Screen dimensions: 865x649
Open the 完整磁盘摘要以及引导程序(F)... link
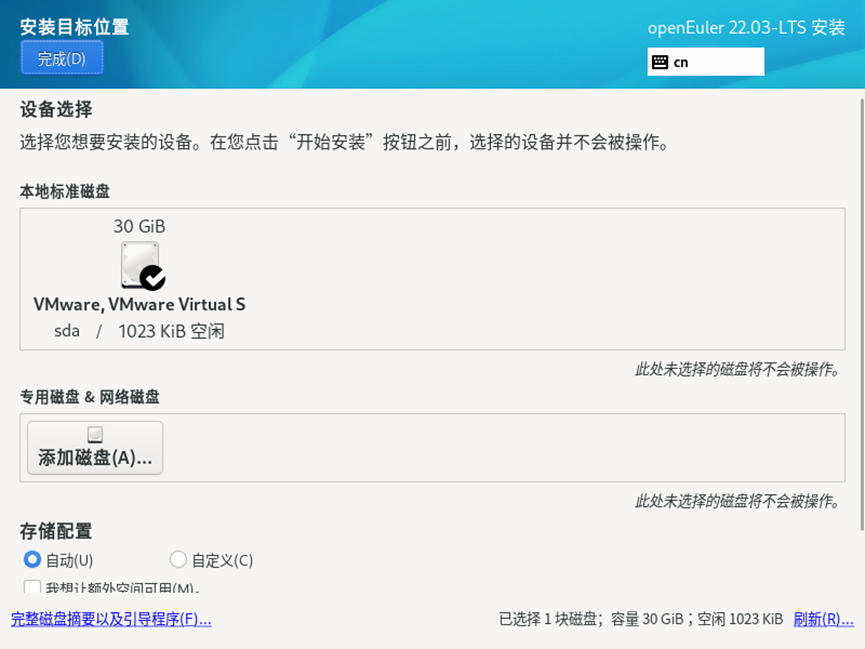(111, 619)
